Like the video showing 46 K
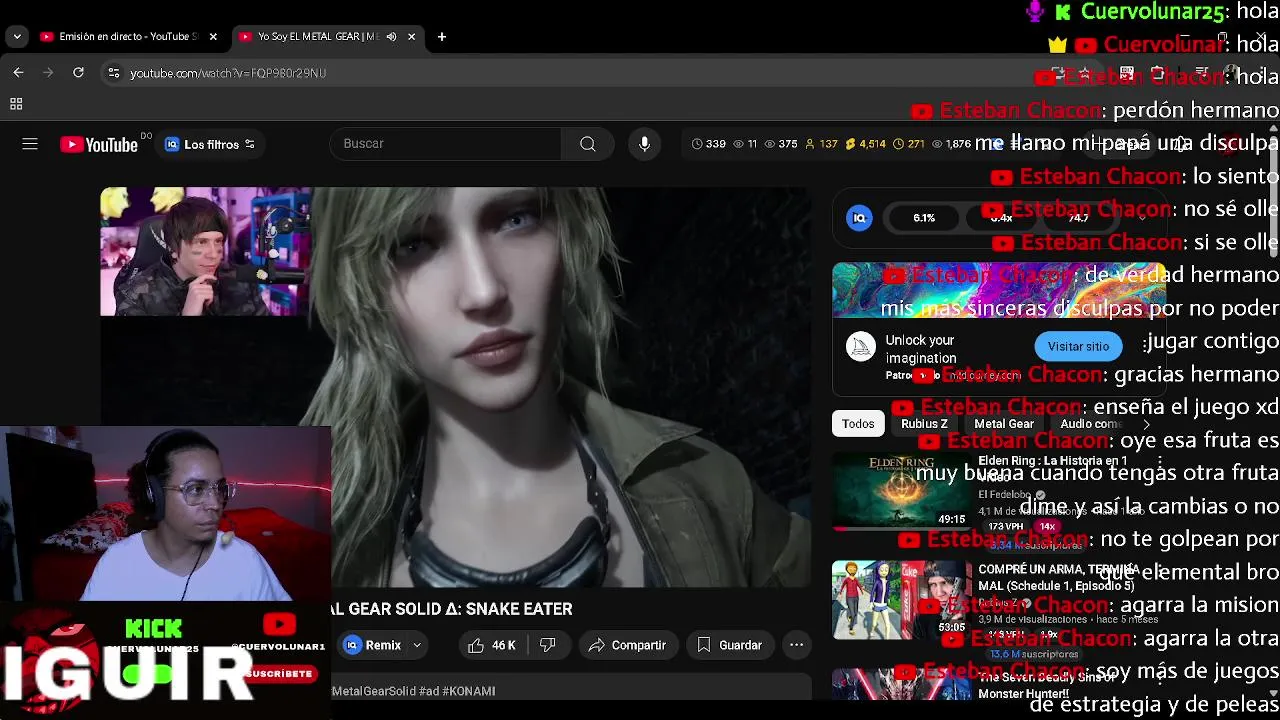Viewport: 1280px width, 720px height. click(x=492, y=645)
